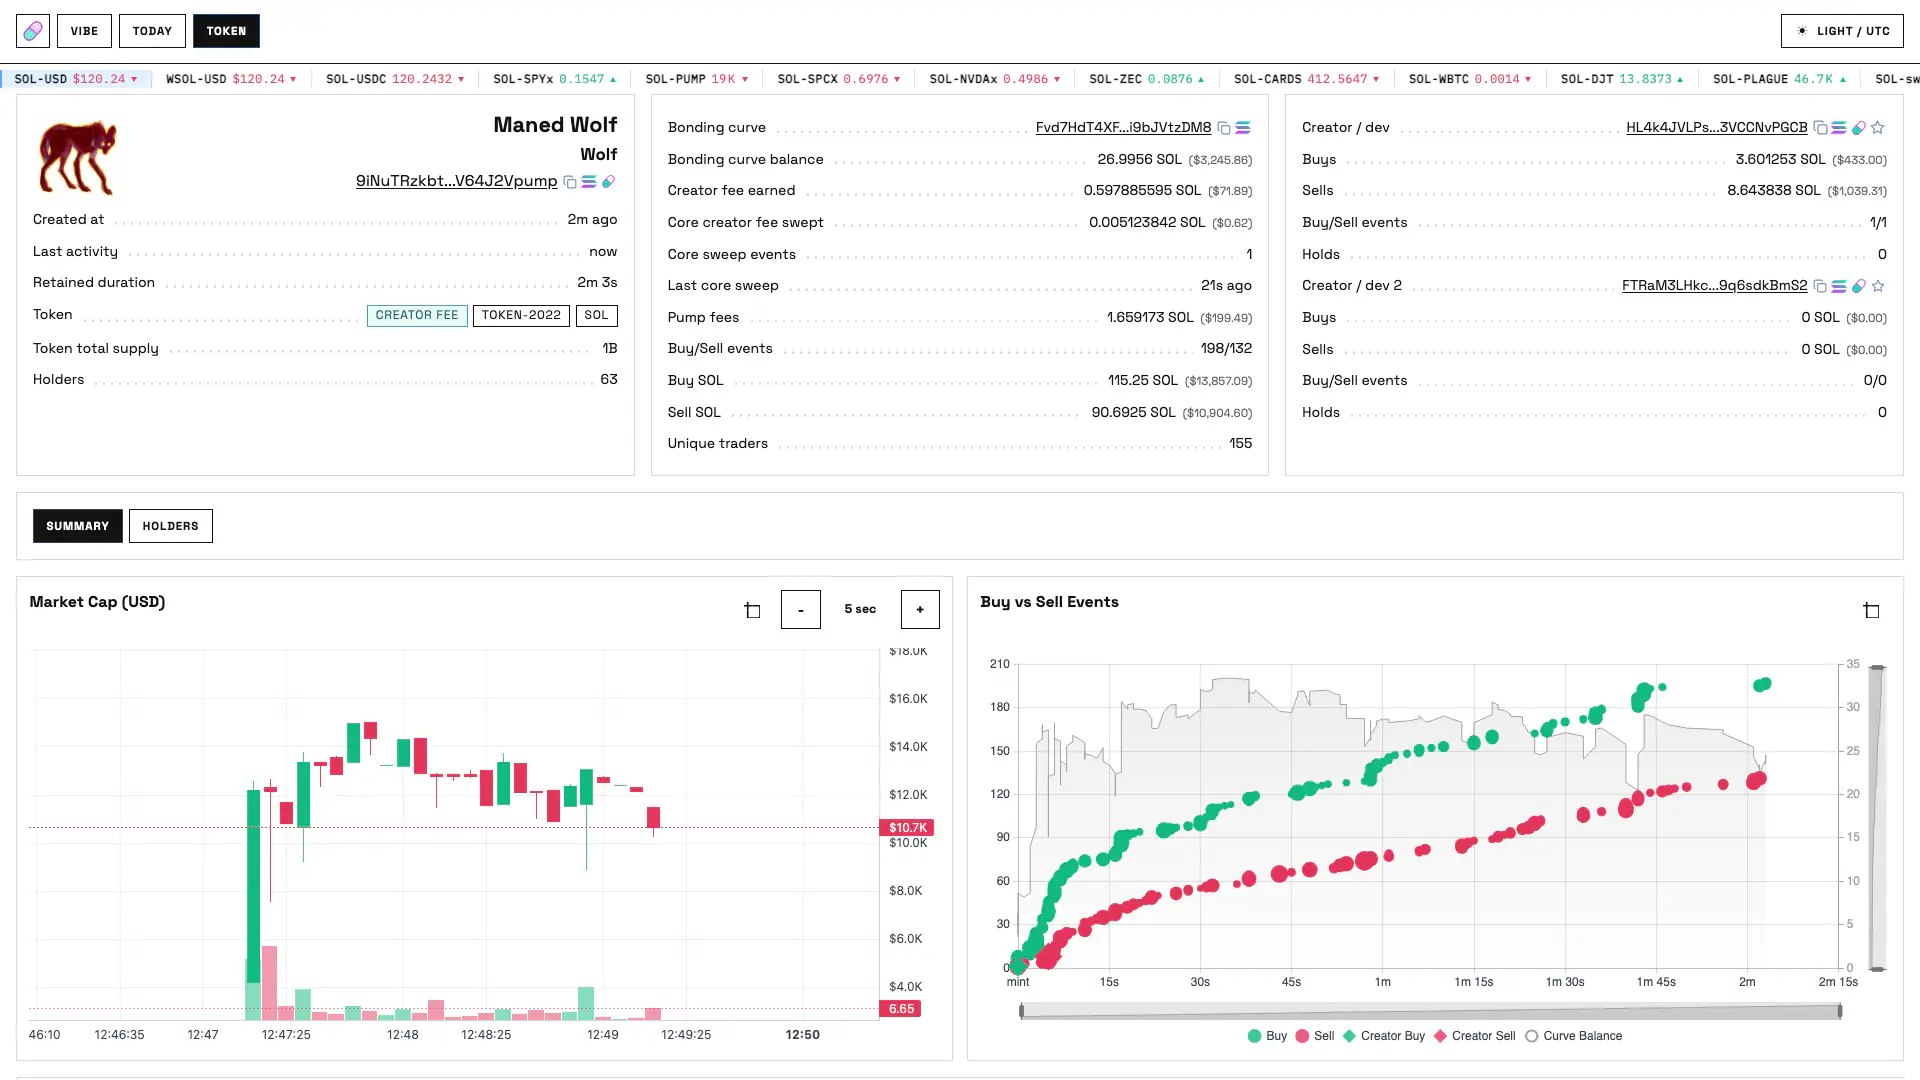The width and height of the screenshot is (1920, 1080).
Task: Reset zoom on the Market Cap chart
Action: tap(752, 610)
